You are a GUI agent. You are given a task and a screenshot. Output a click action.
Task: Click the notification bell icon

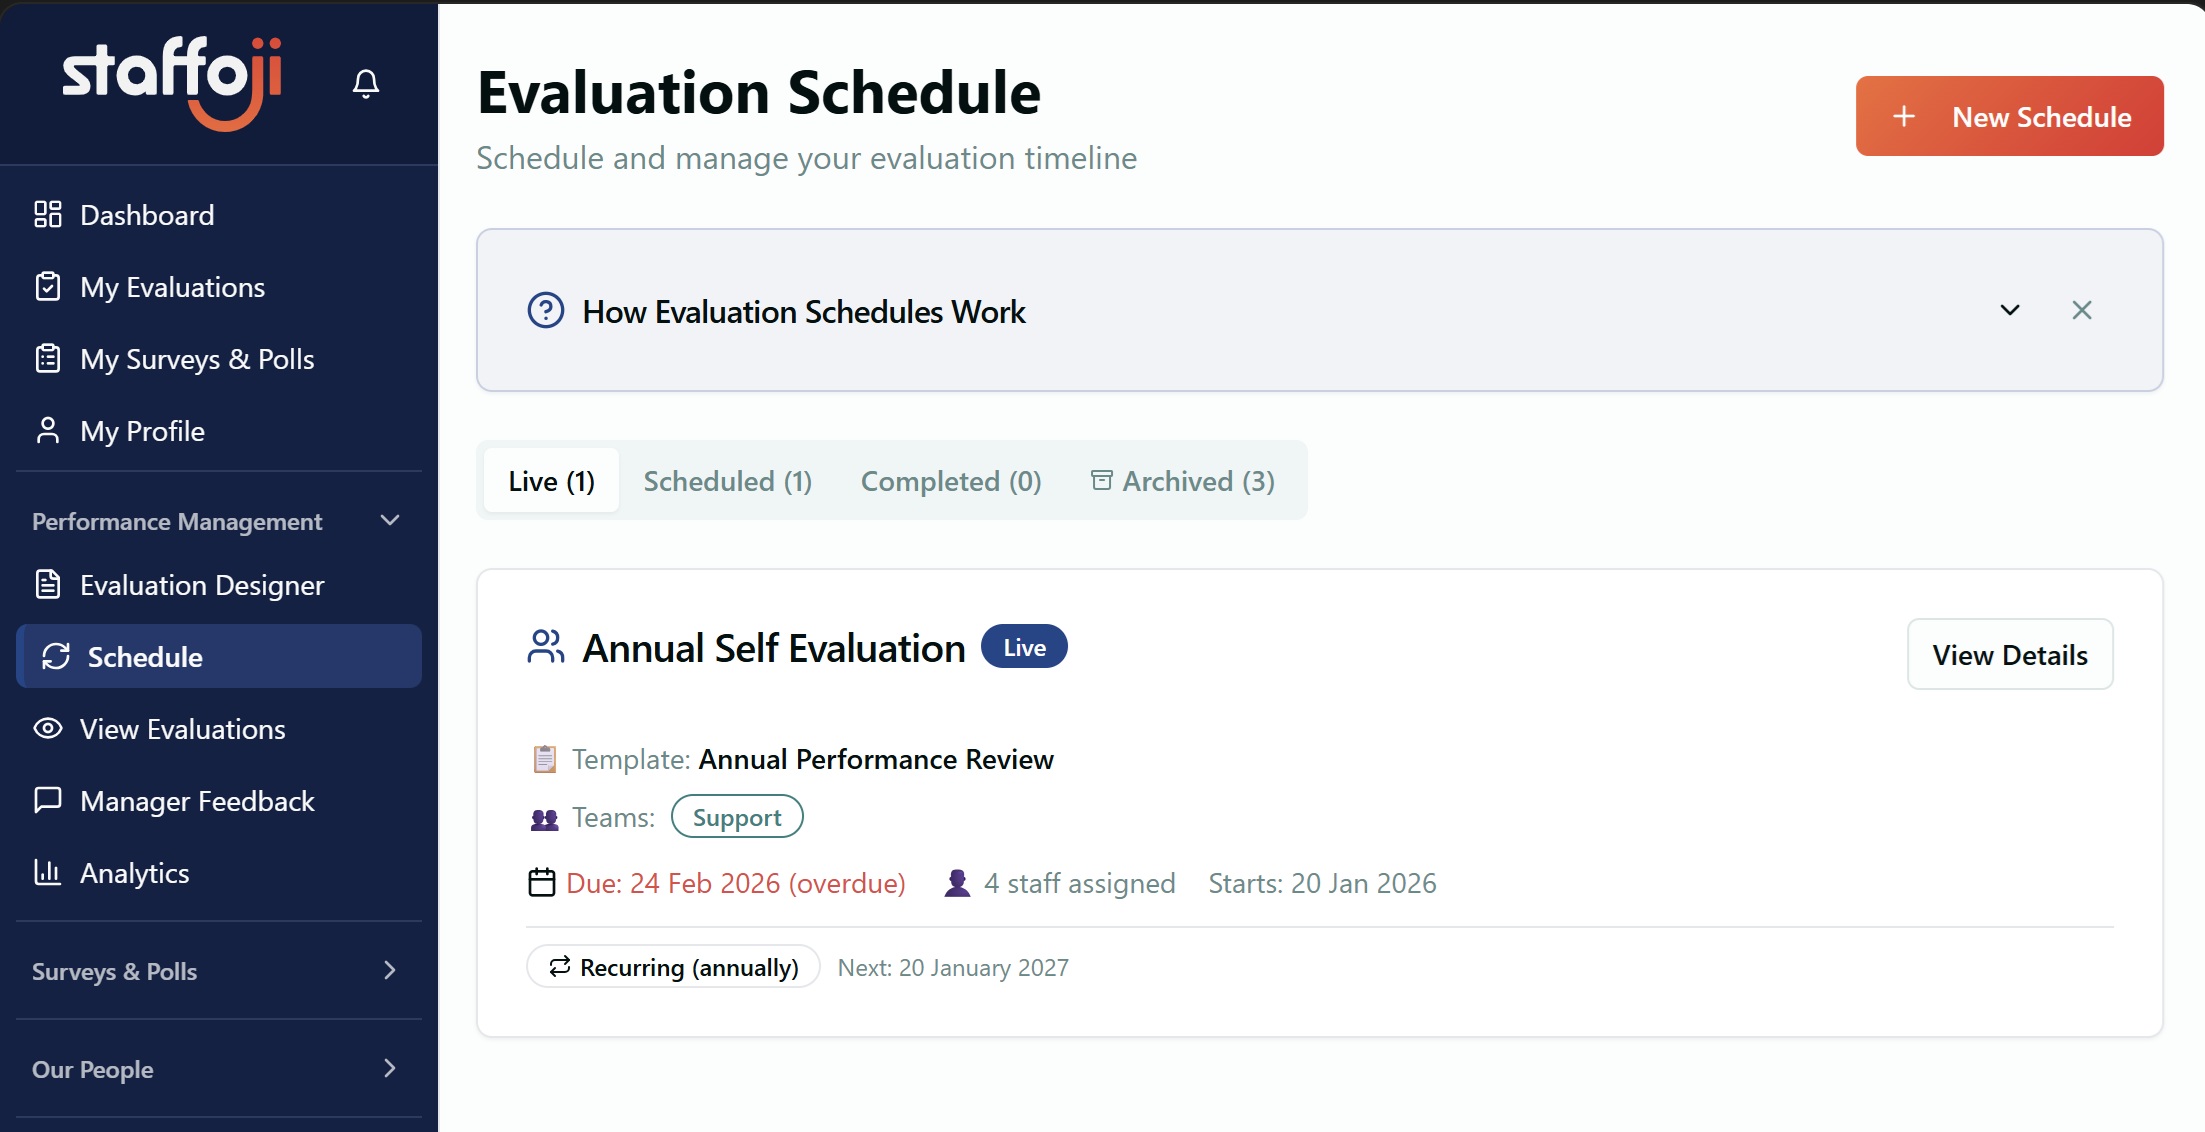(366, 83)
